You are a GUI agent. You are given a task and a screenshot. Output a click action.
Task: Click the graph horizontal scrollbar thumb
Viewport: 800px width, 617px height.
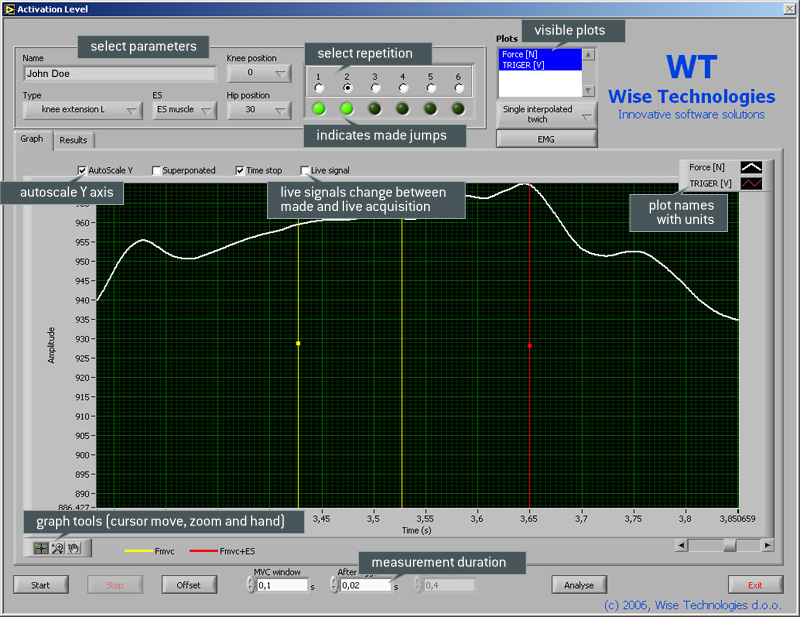tap(730, 546)
